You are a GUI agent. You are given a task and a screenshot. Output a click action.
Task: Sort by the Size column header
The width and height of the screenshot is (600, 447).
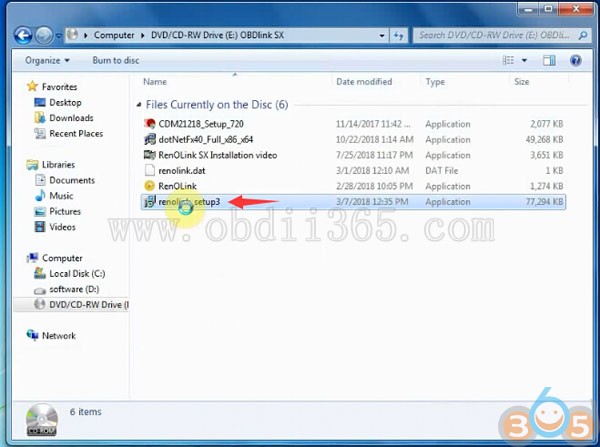[522, 82]
